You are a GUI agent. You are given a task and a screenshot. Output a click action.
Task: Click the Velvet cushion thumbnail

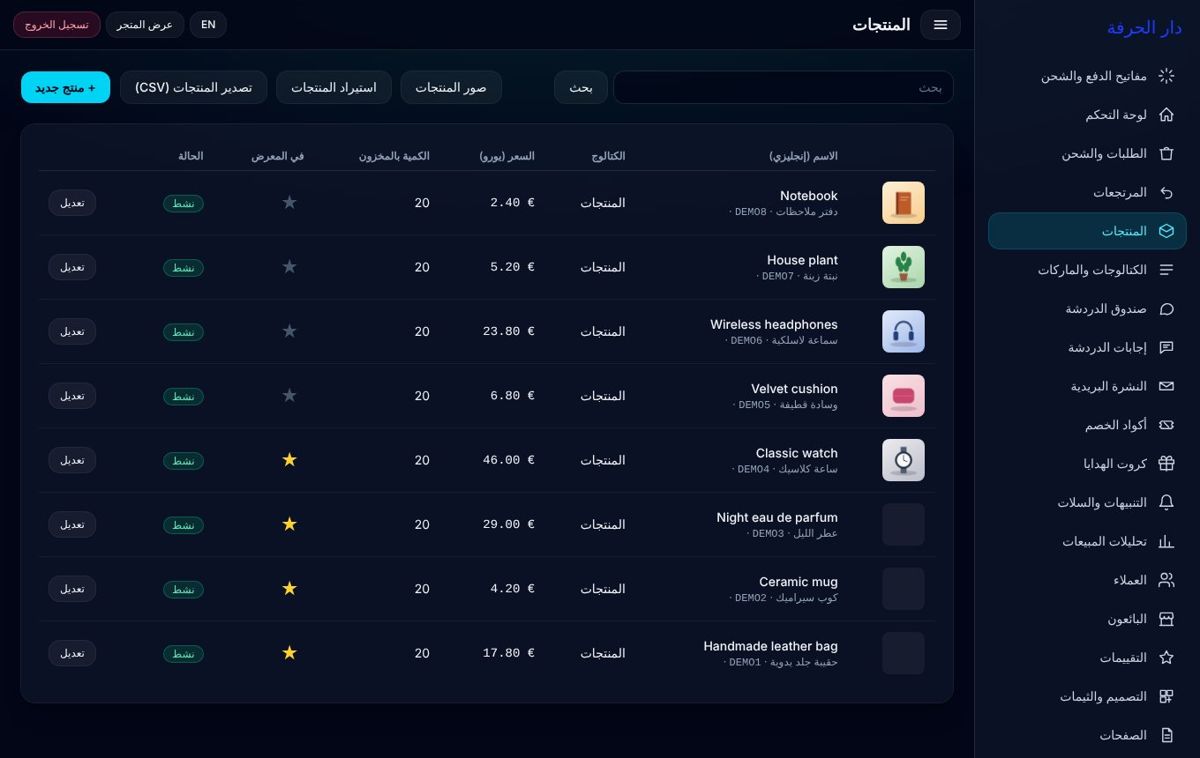[903, 396]
